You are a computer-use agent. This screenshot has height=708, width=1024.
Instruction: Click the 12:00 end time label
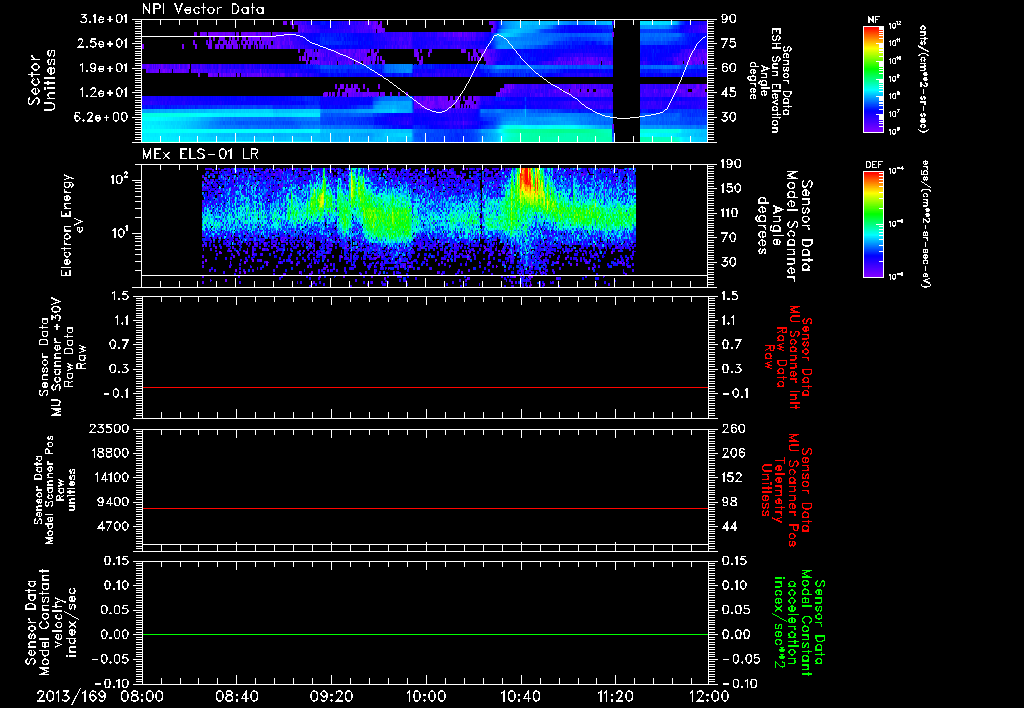click(x=709, y=696)
